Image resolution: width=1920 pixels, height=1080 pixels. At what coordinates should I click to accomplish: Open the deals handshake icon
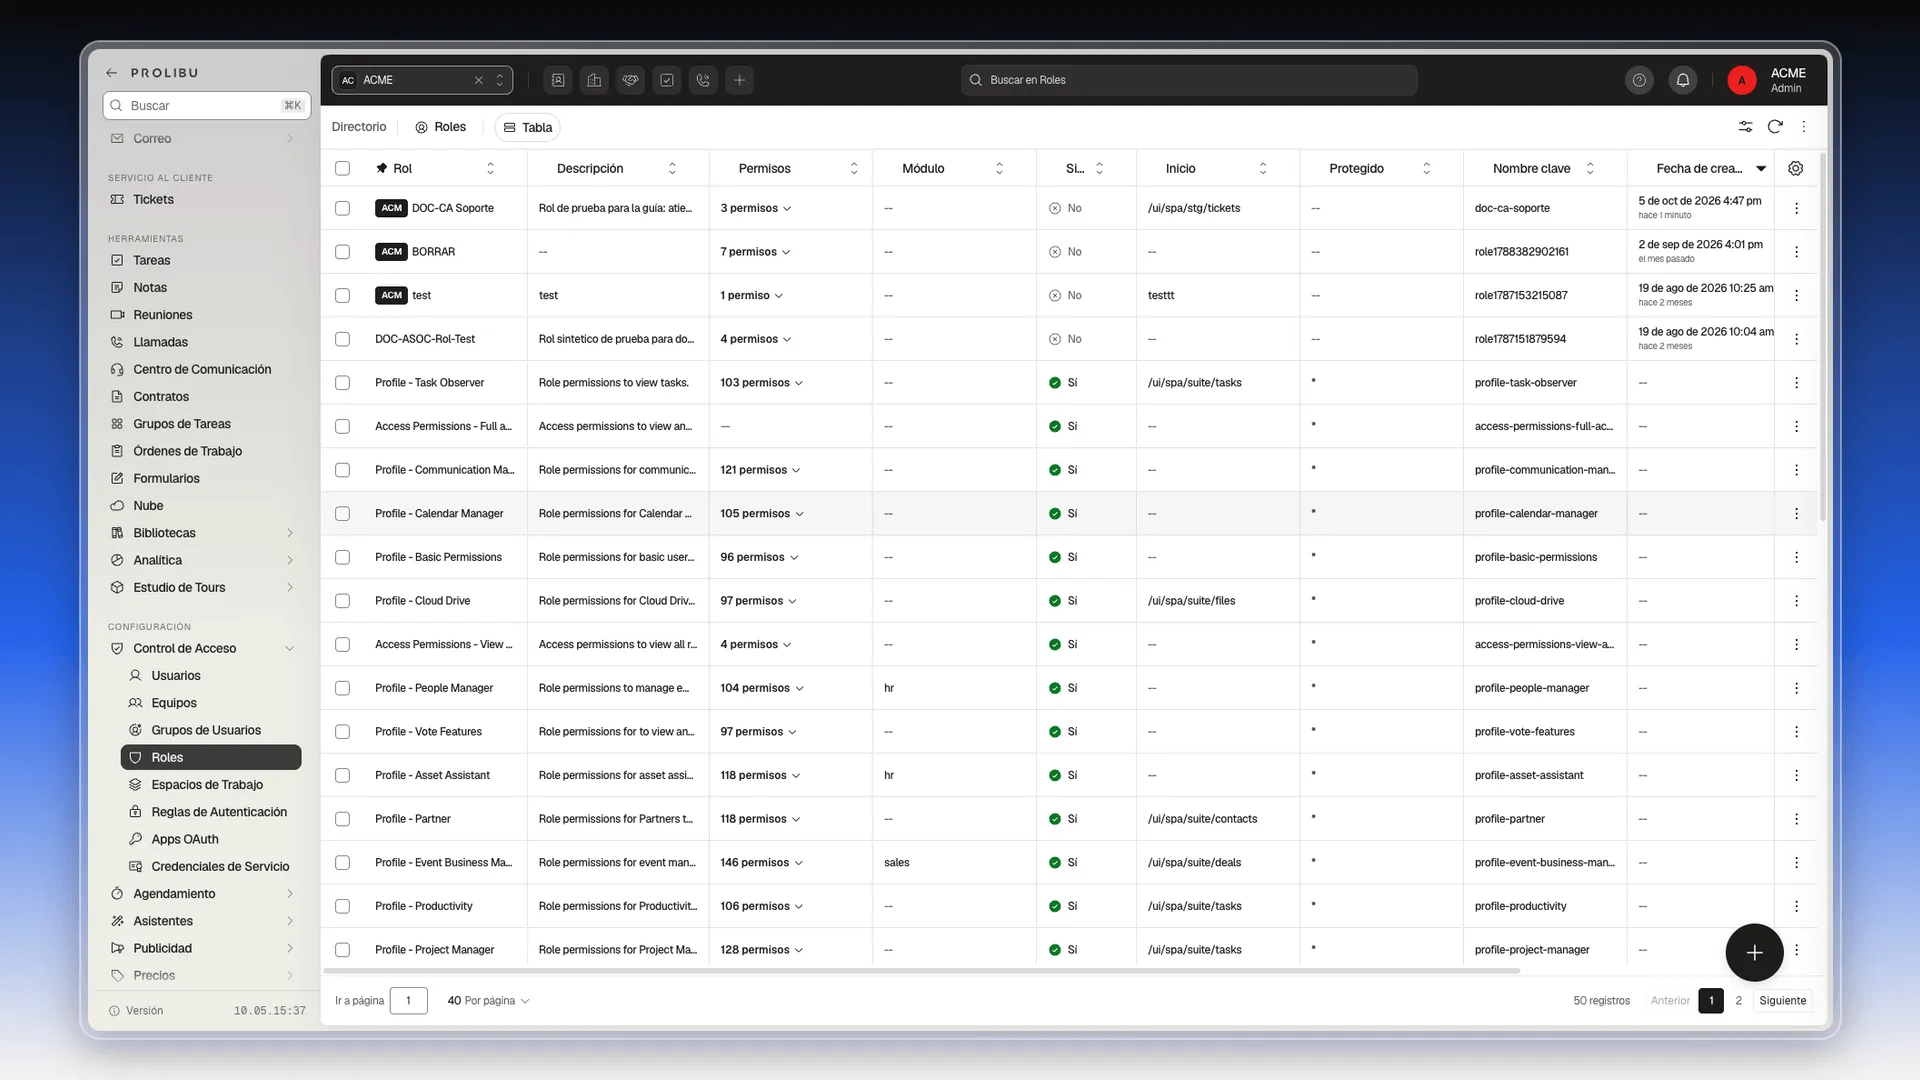[x=631, y=80]
